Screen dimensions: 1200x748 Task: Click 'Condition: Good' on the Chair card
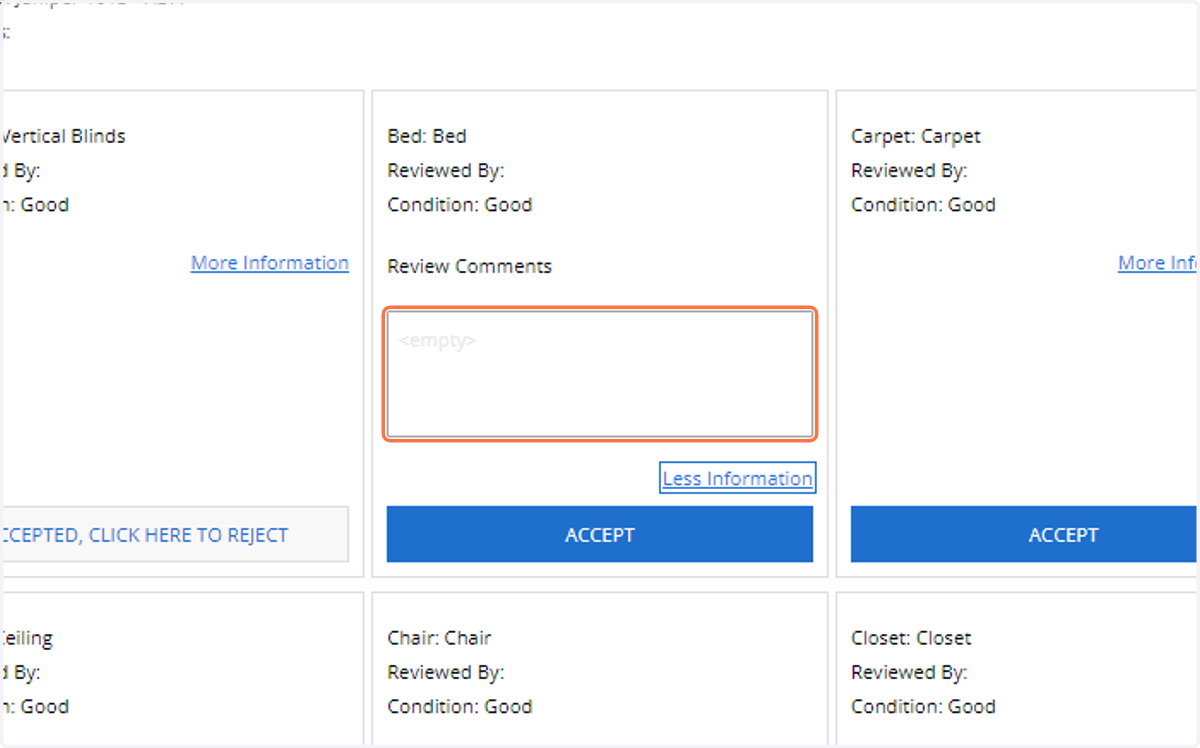(460, 707)
